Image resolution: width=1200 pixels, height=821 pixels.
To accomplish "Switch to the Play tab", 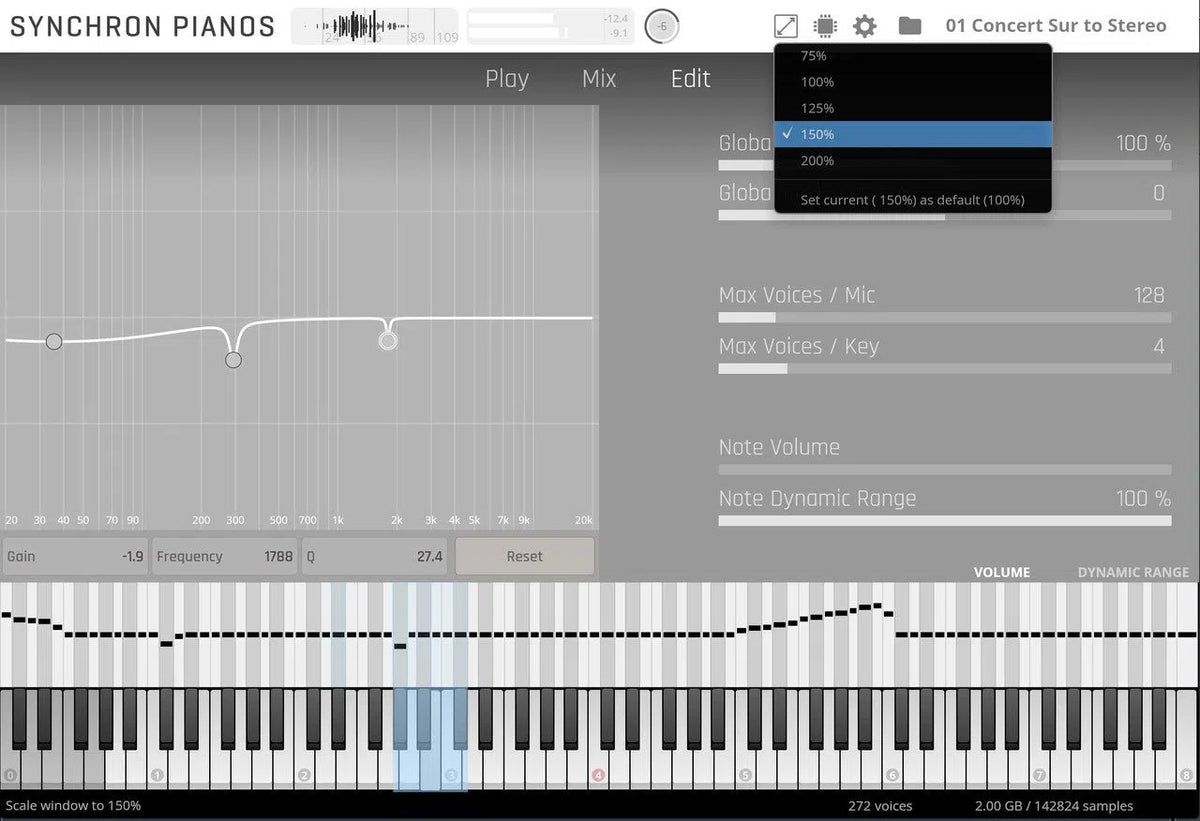I will click(507, 78).
